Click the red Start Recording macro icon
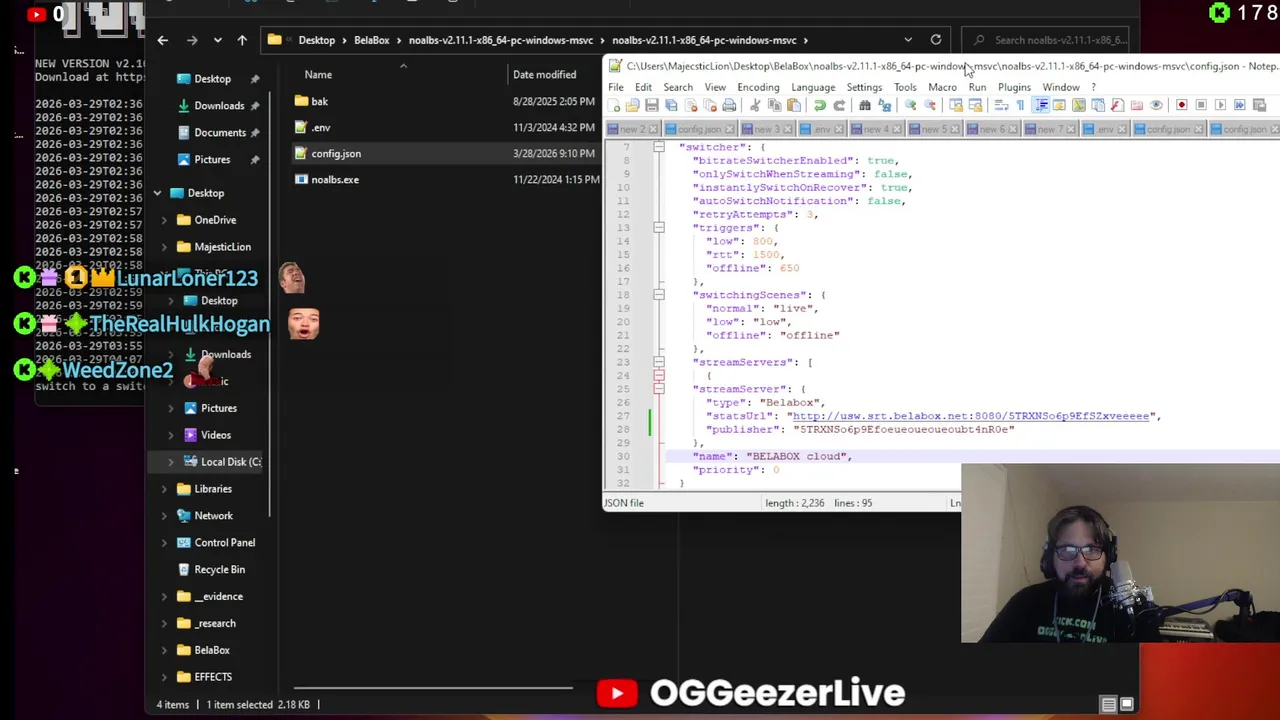Viewport: 1280px width, 720px height. (x=1181, y=105)
